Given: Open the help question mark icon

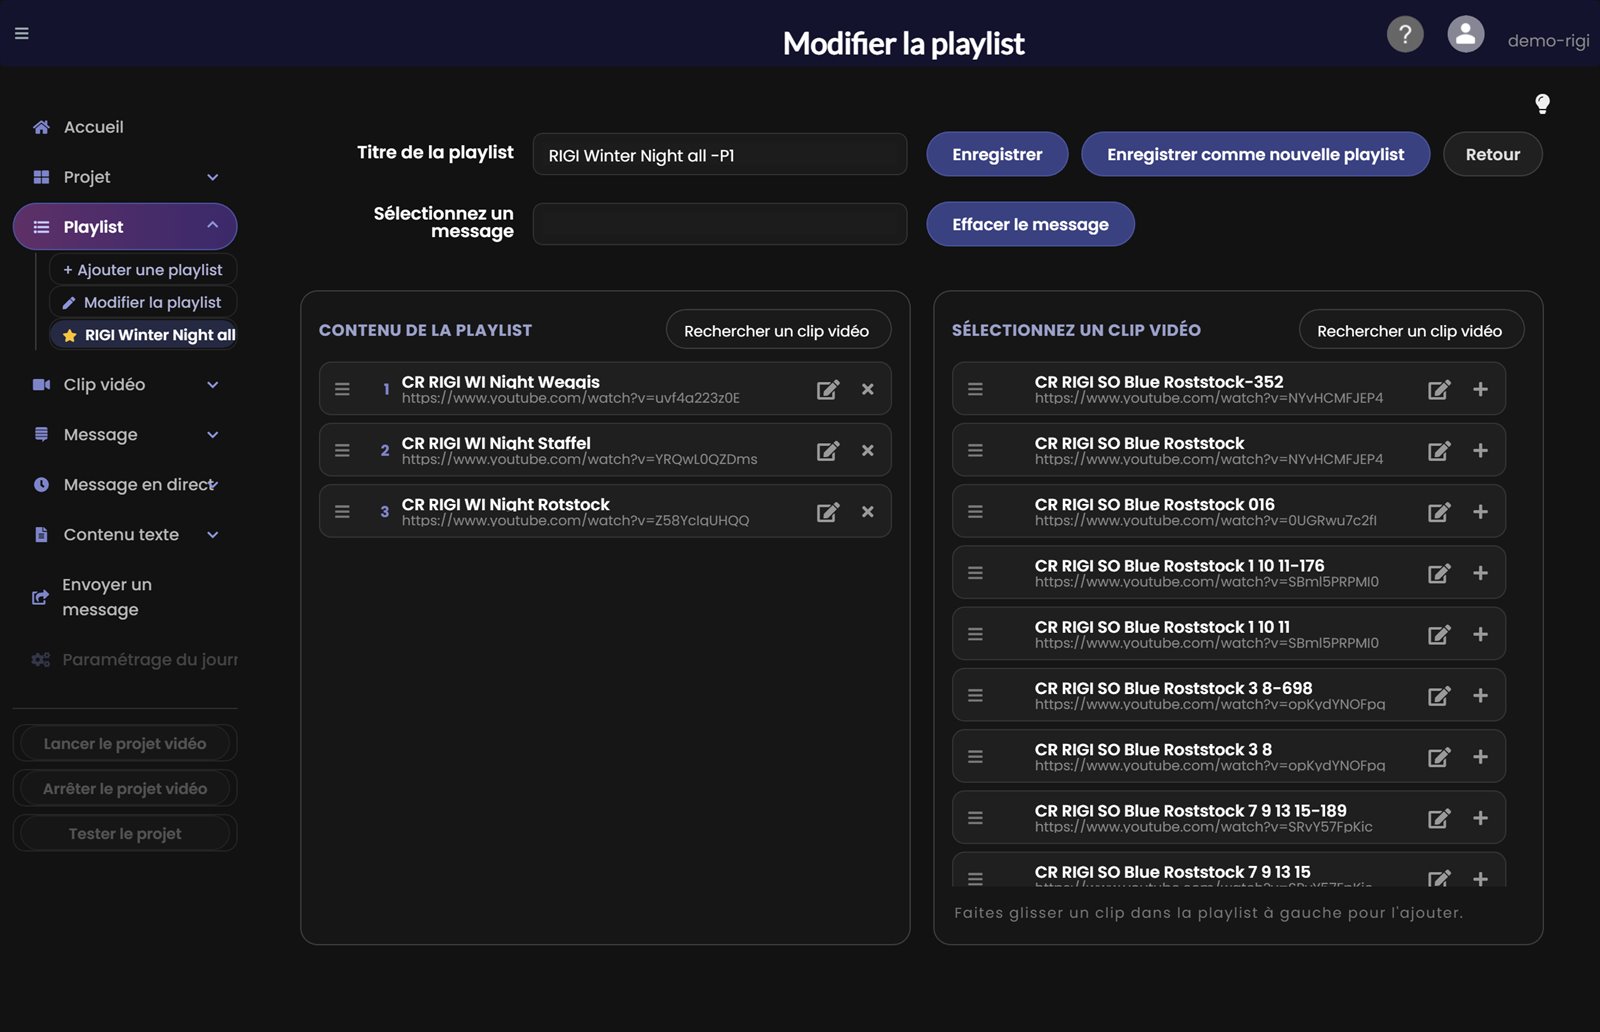Looking at the screenshot, I should point(1405,34).
